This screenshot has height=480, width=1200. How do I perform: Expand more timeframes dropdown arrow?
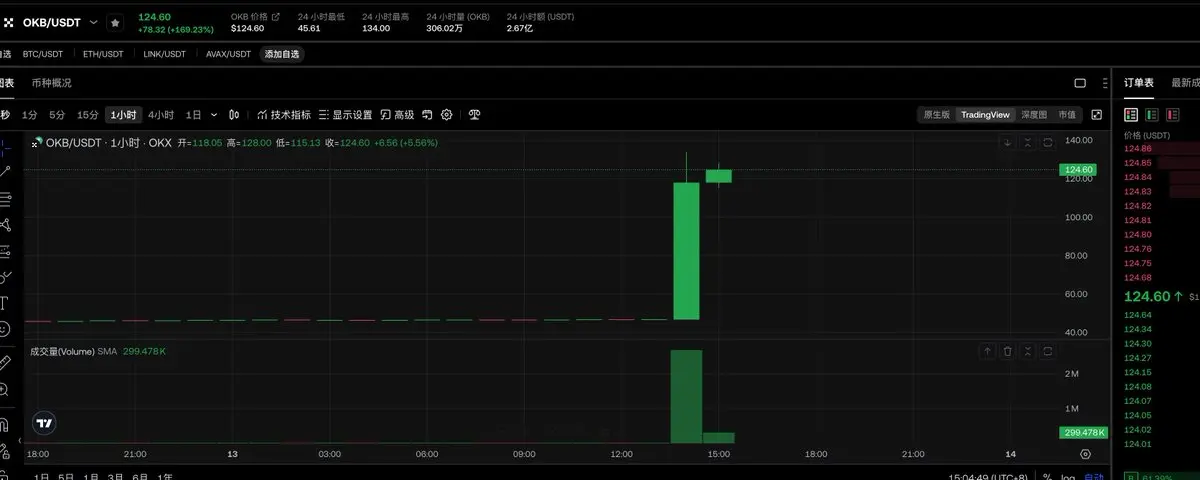pos(213,115)
